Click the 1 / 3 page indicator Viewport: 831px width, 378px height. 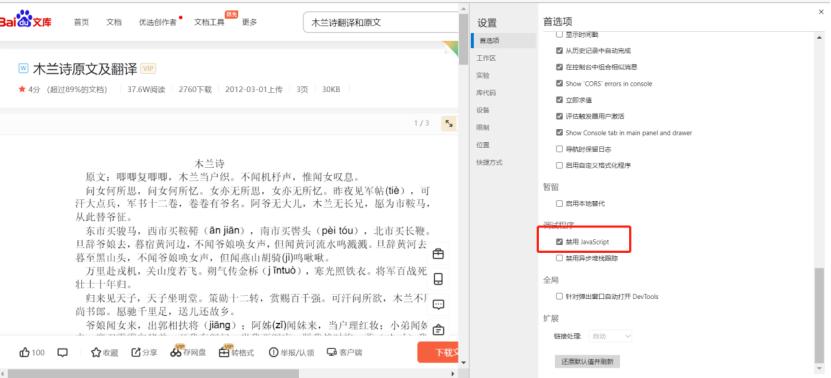click(x=421, y=124)
